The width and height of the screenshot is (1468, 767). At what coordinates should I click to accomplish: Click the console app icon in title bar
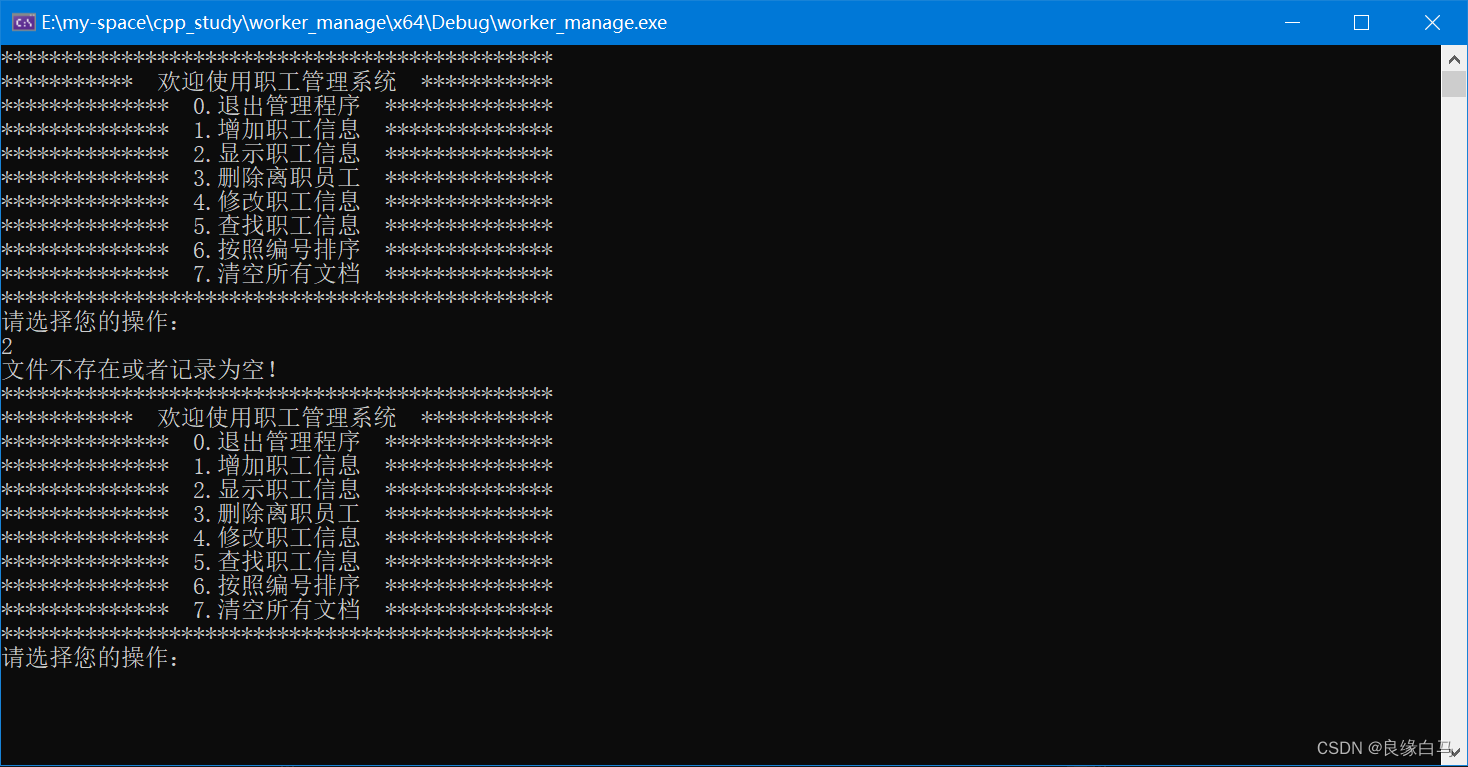pos(24,22)
